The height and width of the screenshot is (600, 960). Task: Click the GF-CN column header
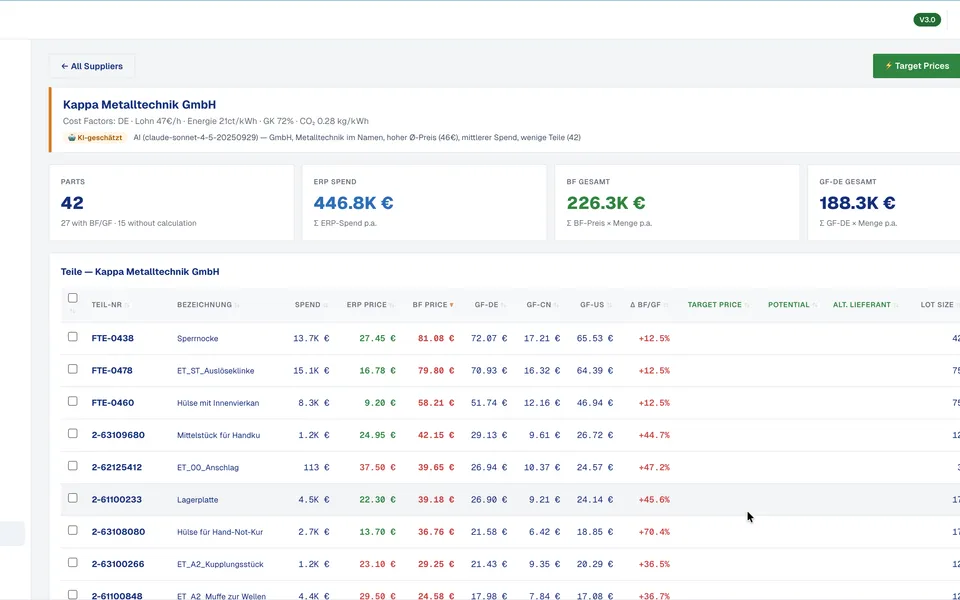(539, 305)
